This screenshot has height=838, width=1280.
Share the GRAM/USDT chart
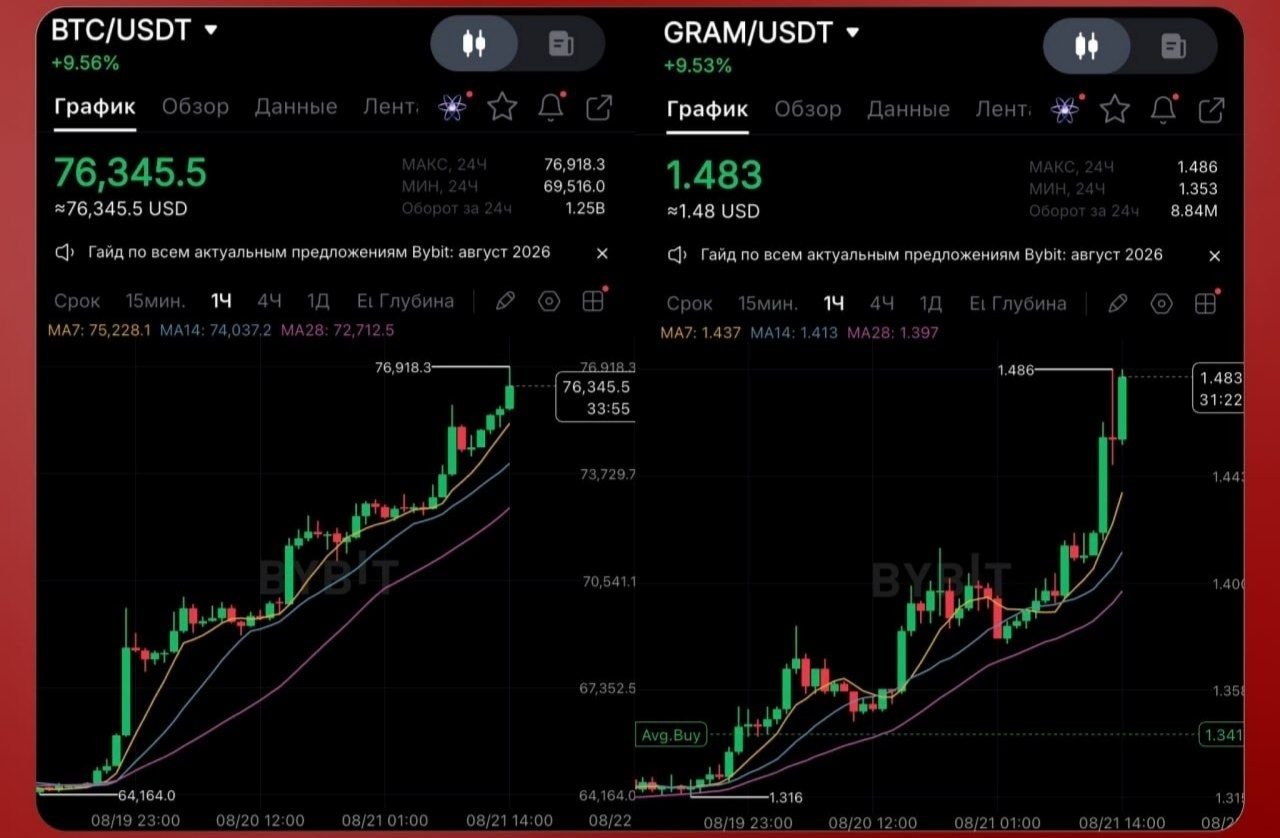click(1211, 109)
